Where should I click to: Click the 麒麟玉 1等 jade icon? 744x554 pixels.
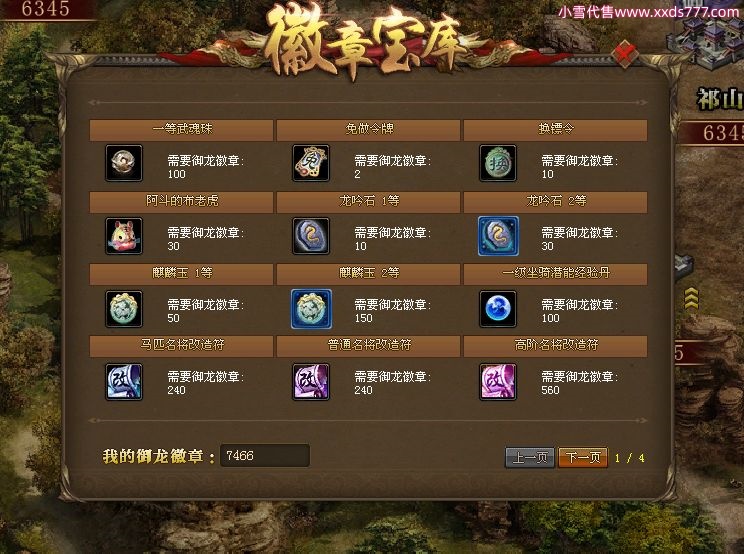coord(123,309)
